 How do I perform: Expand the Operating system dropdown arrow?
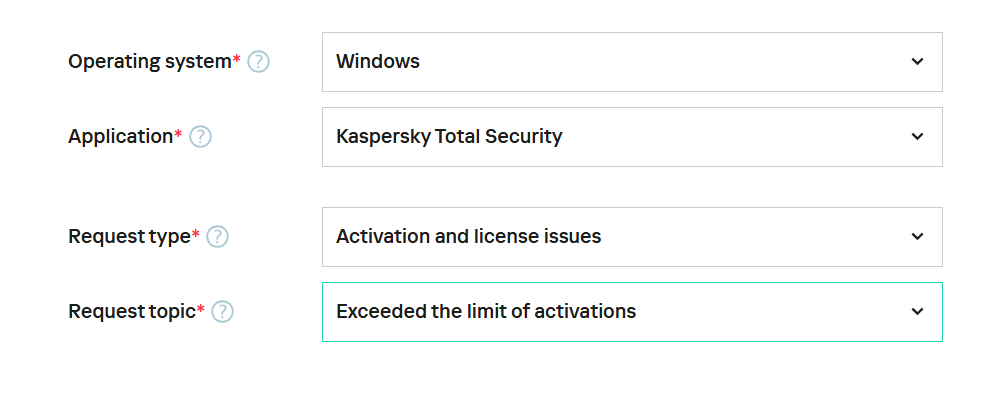coord(917,62)
